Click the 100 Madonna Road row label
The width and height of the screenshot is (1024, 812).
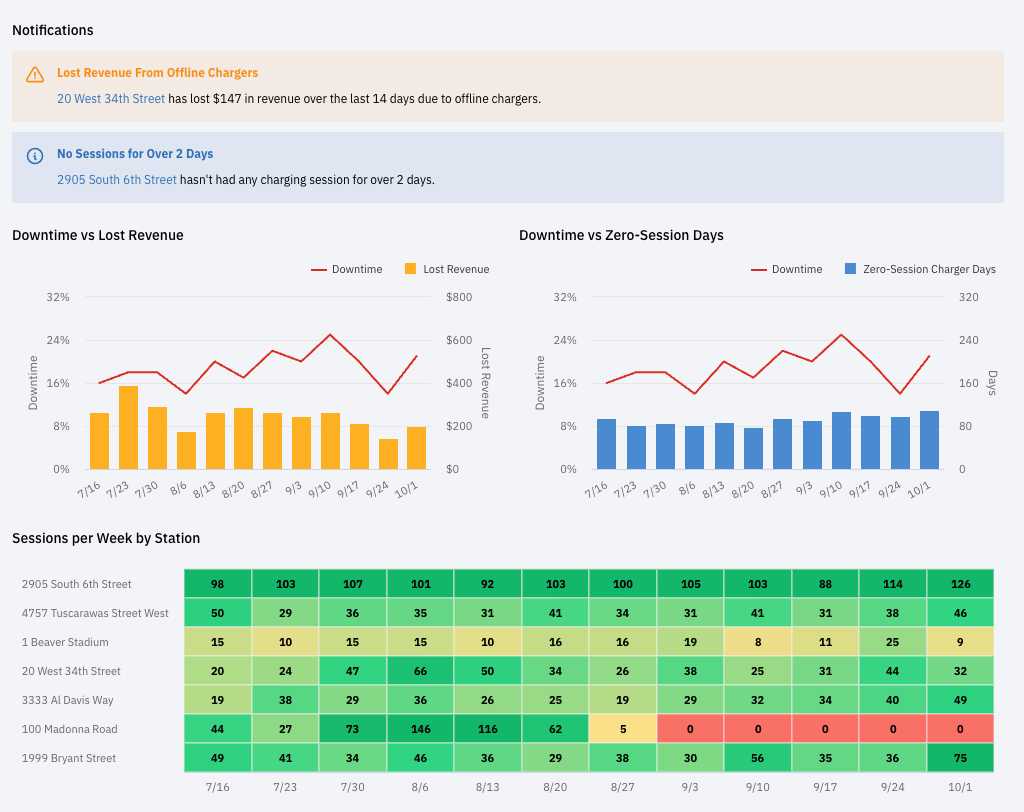pos(70,729)
